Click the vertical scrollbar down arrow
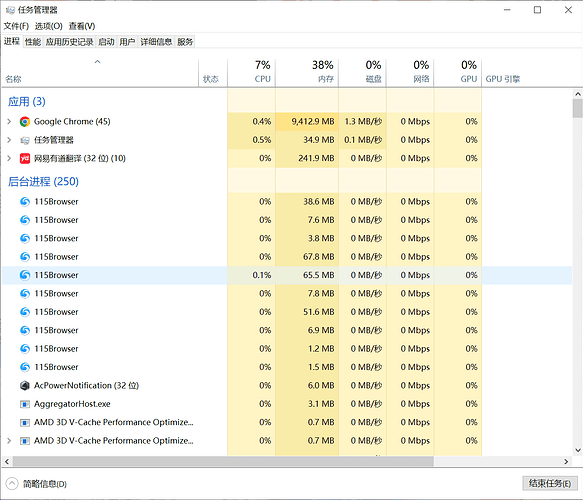 tap(577, 450)
